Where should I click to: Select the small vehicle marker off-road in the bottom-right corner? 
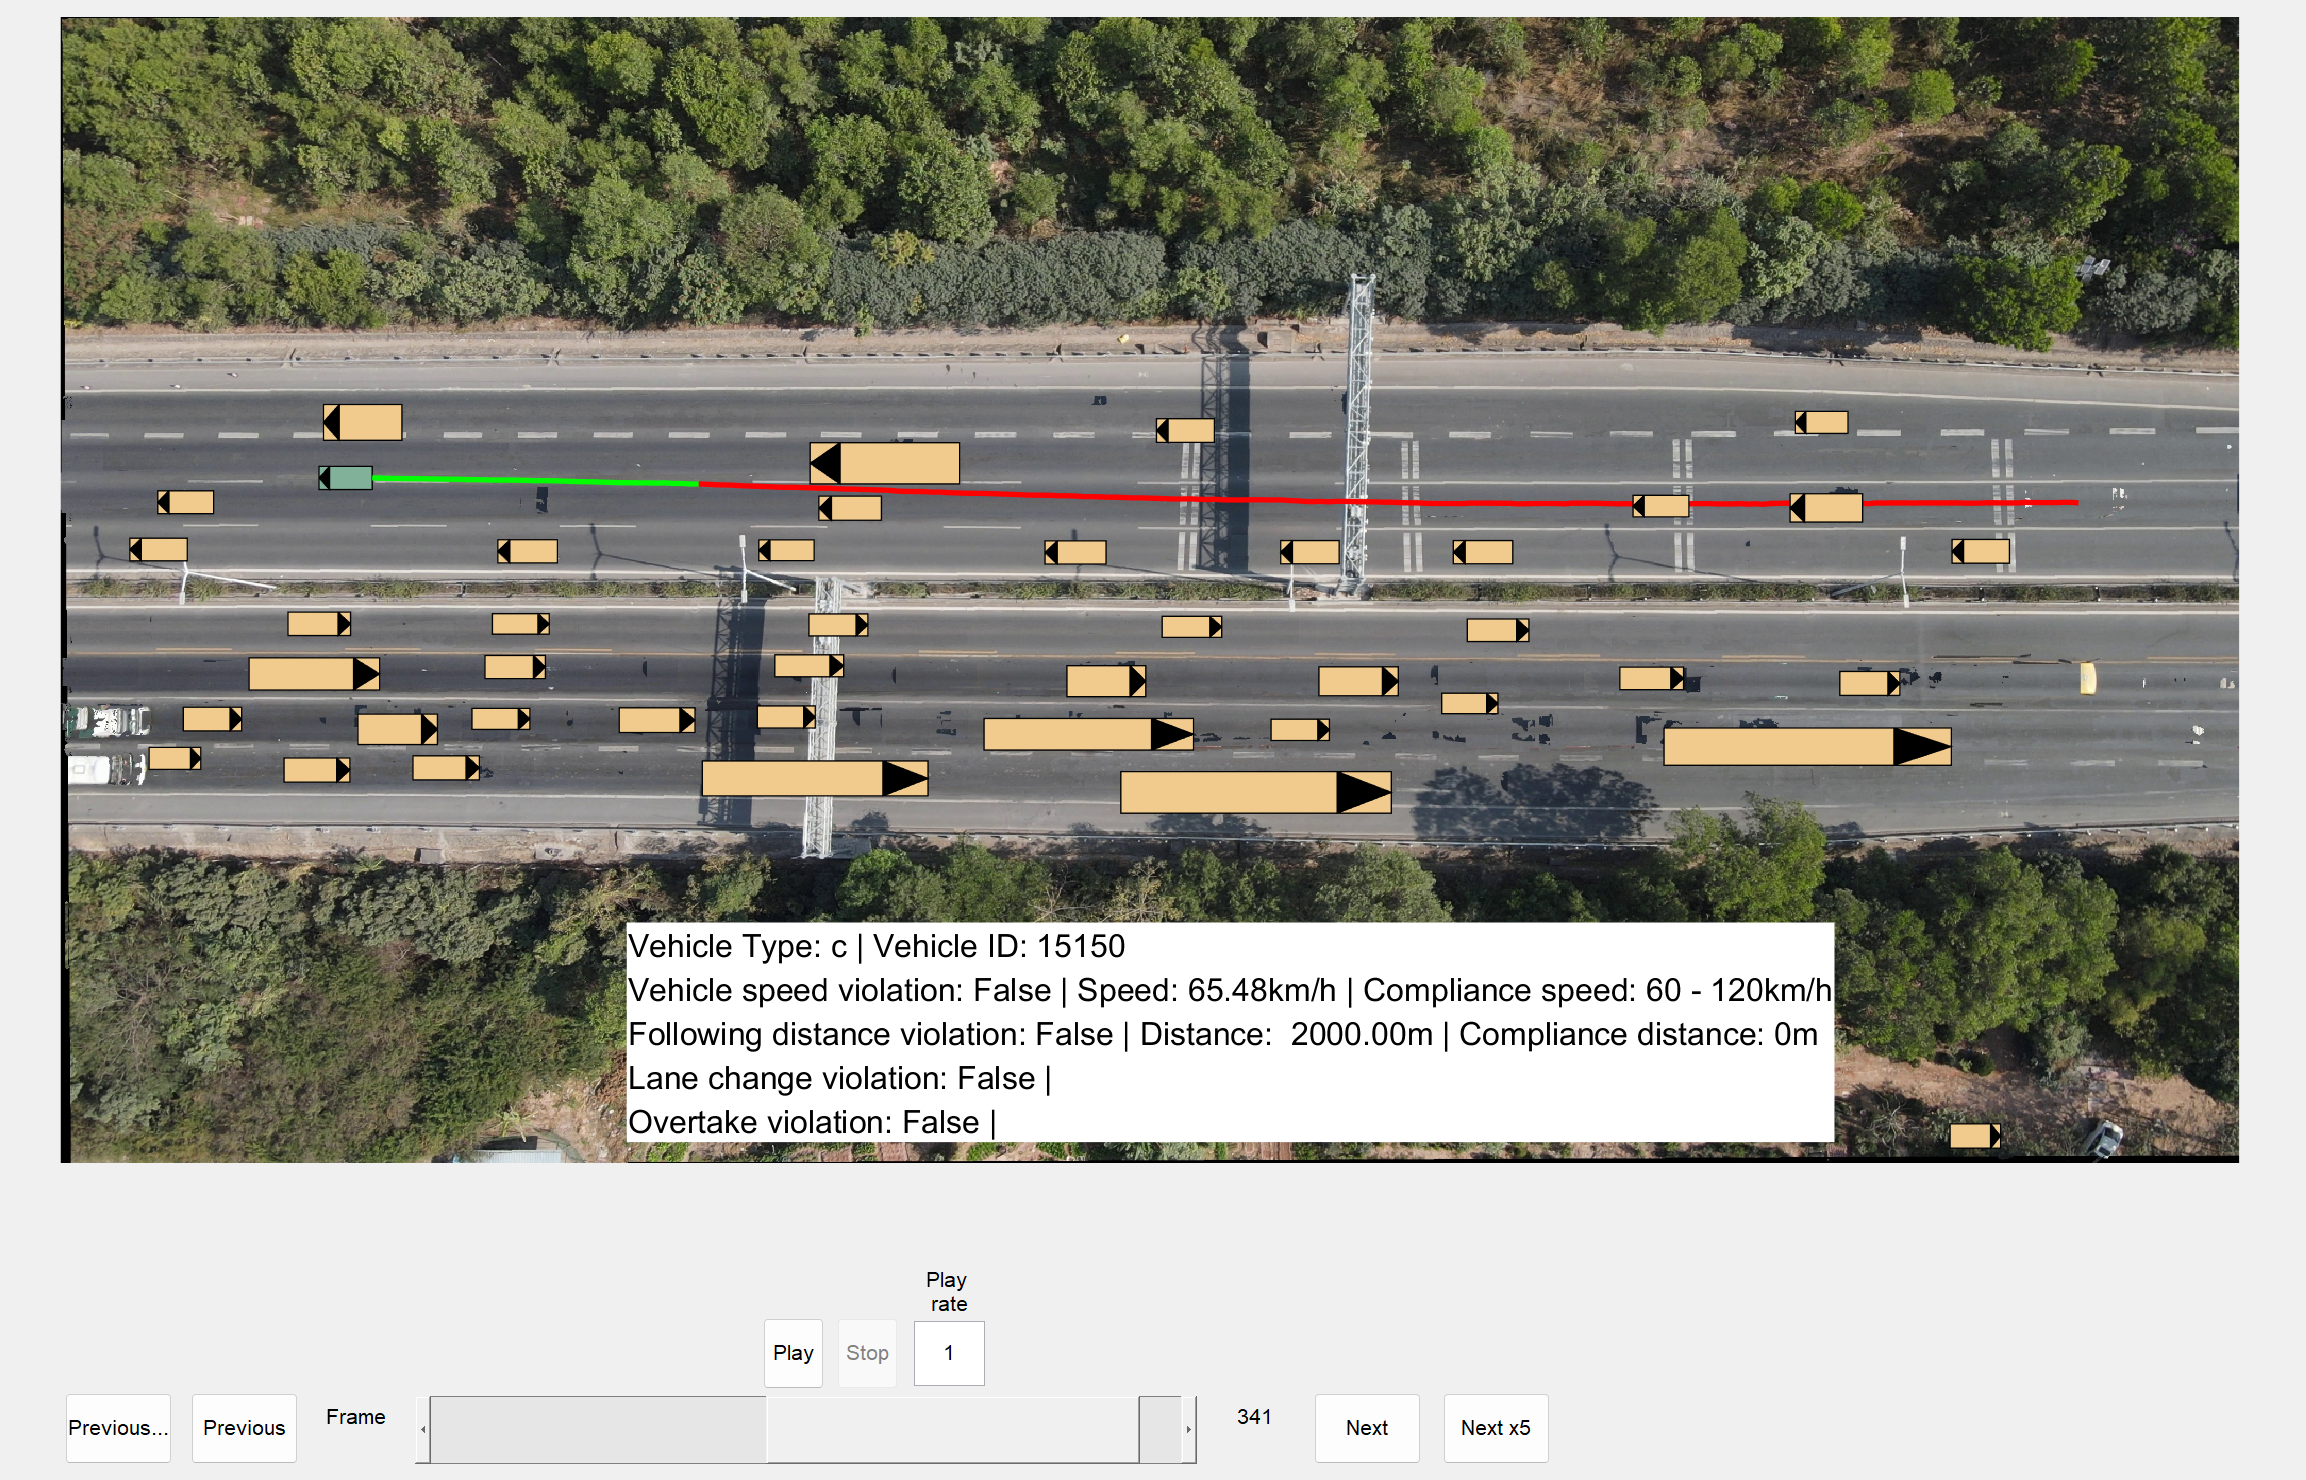1974,1136
